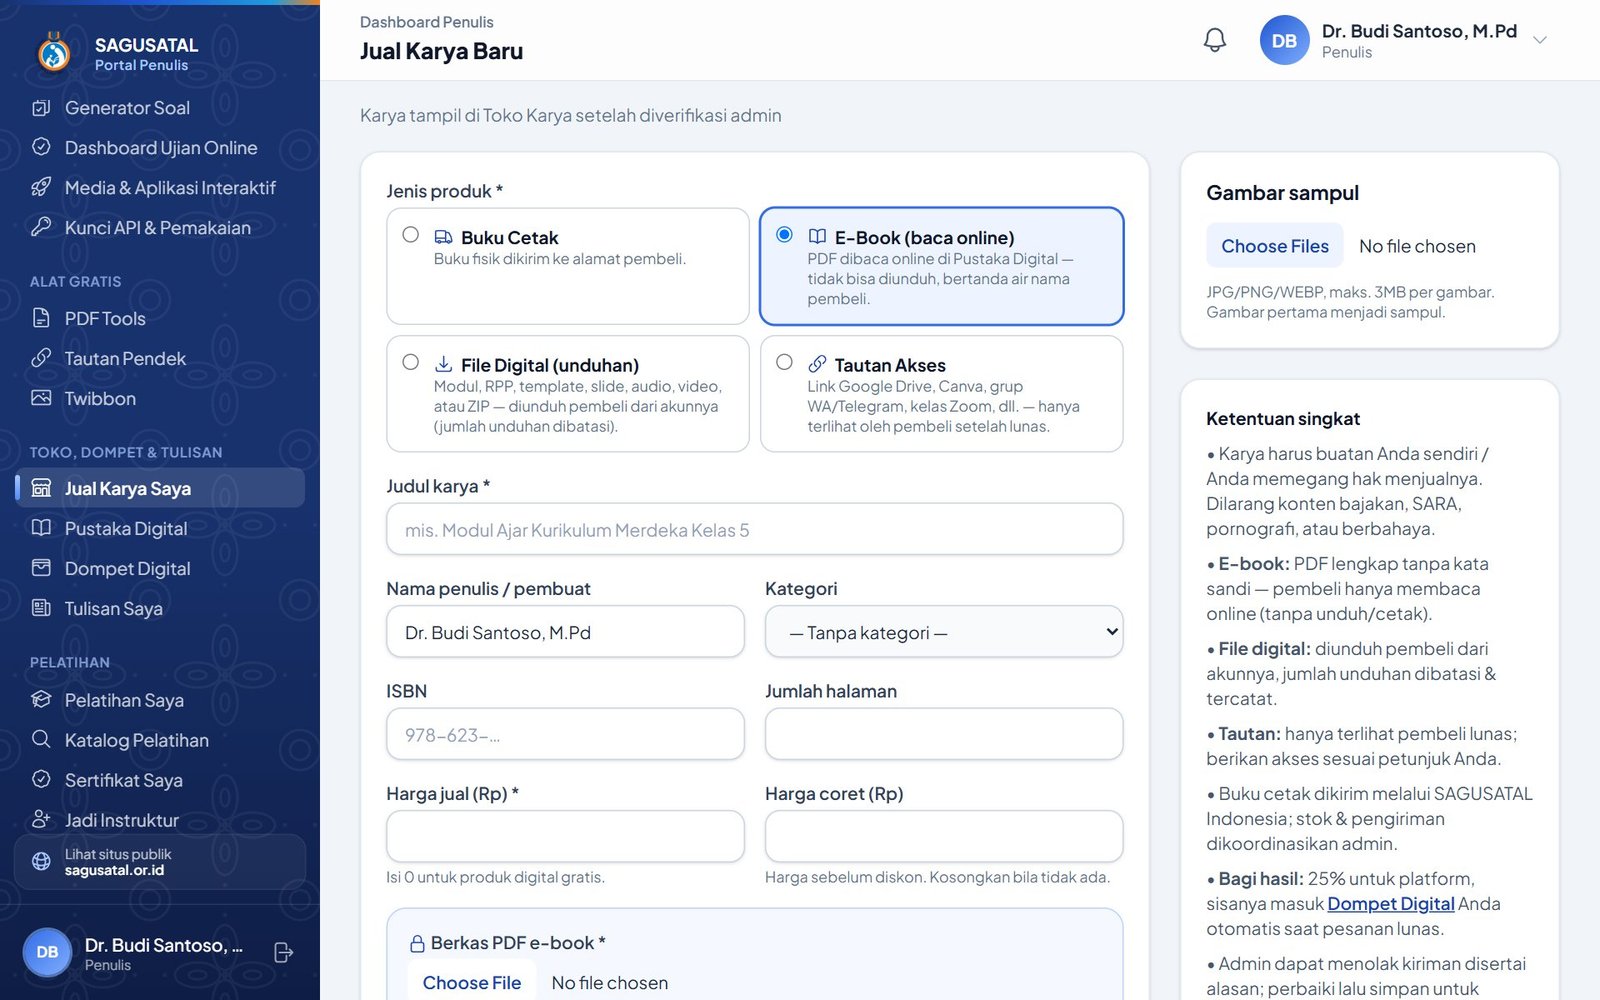1600x1000 pixels.
Task: Click the Generator Soal sidebar icon
Action: (41, 107)
